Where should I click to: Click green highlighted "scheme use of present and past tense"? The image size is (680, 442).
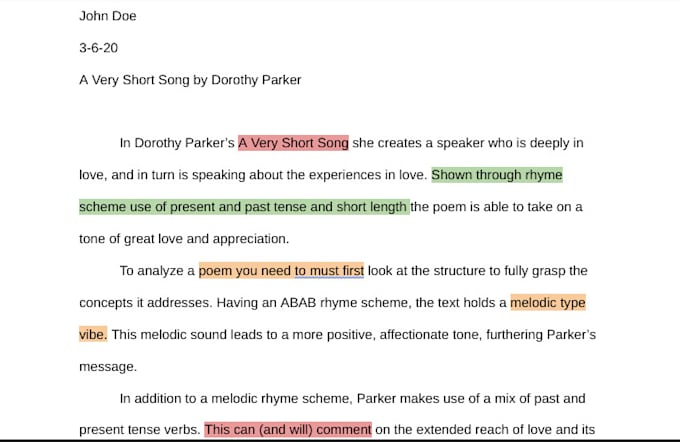[x=193, y=207]
